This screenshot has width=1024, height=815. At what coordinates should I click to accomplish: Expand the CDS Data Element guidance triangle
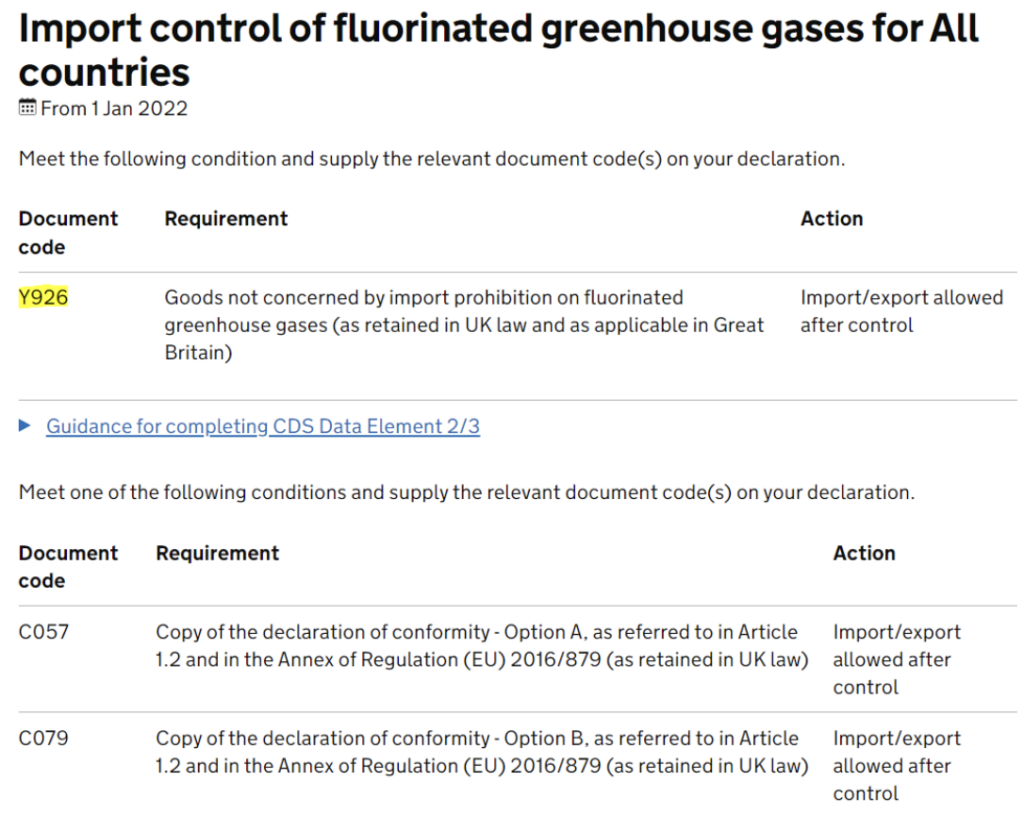(25, 426)
